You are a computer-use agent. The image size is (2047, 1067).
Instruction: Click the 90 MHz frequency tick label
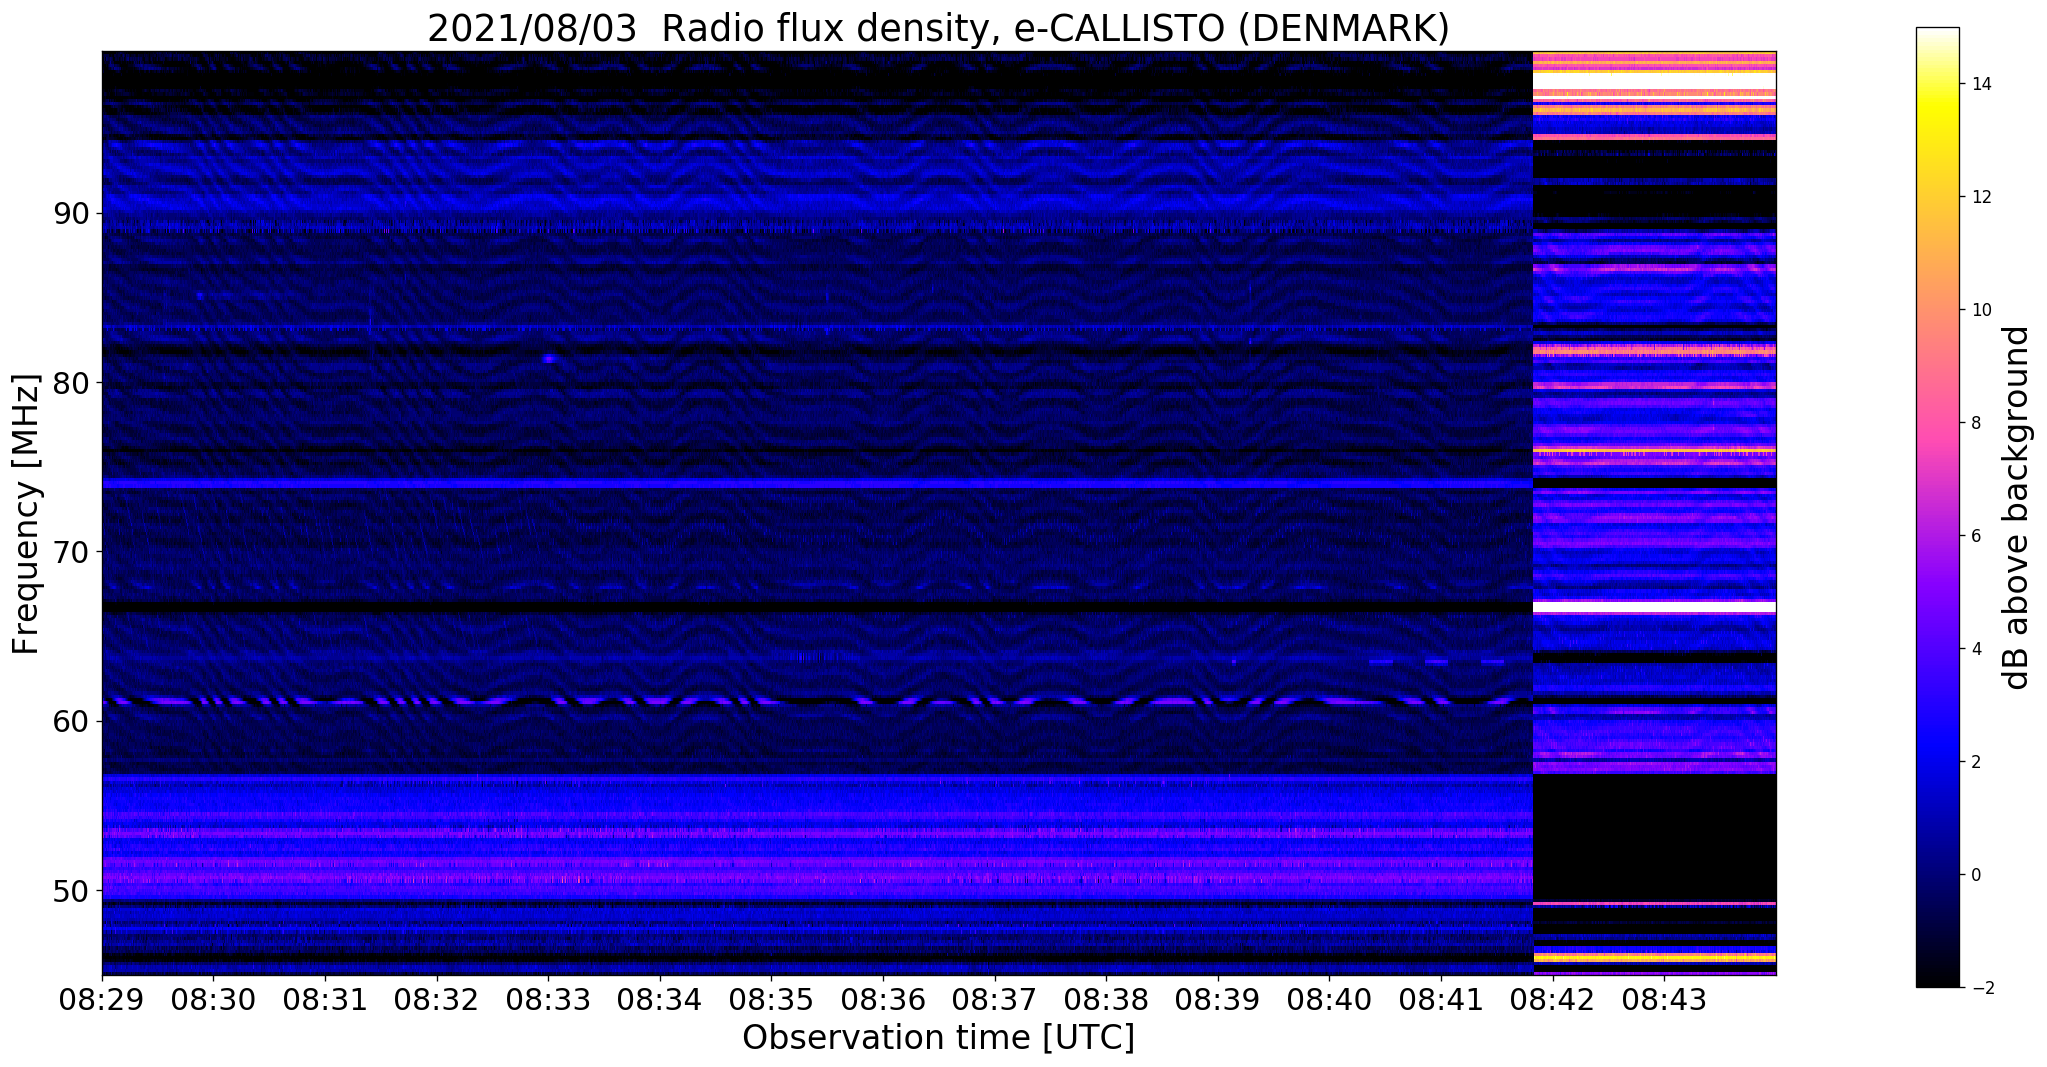72,214
